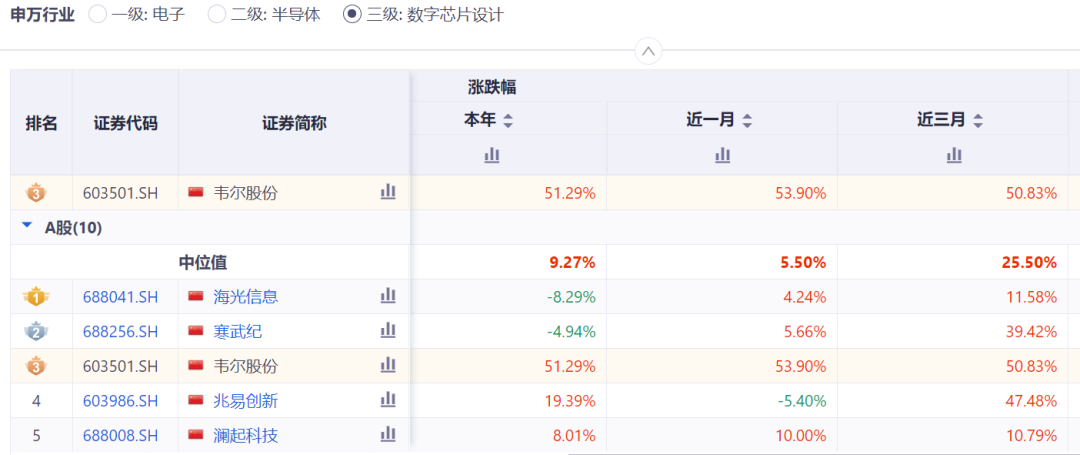Click 证券简称 column header
The height and width of the screenshot is (455, 1080).
(x=294, y=123)
